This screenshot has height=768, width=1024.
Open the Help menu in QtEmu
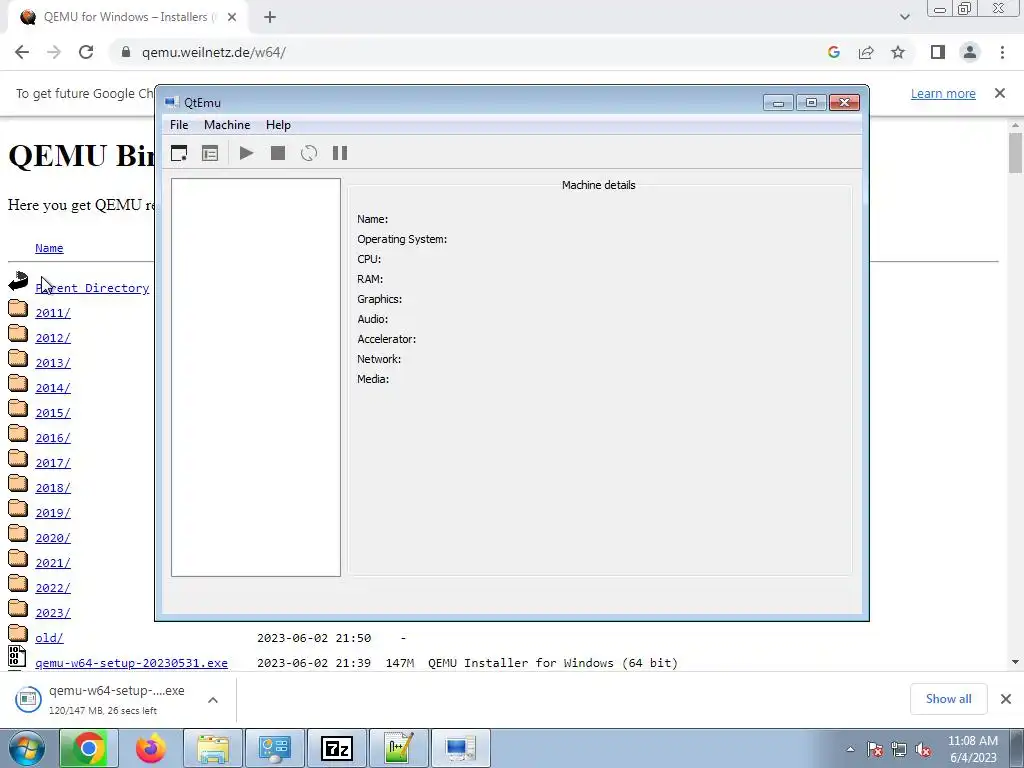278,125
